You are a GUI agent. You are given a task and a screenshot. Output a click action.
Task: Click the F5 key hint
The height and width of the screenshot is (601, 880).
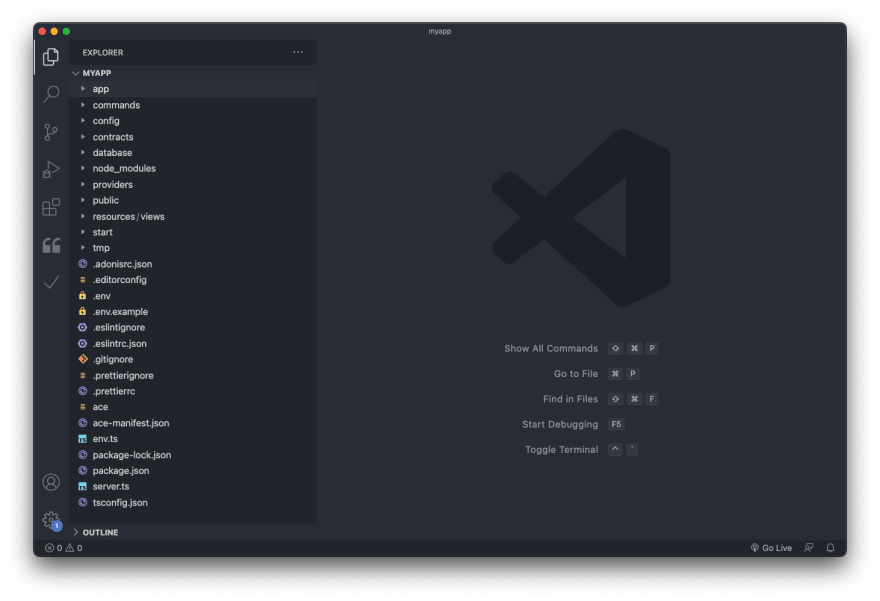(x=616, y=424)
